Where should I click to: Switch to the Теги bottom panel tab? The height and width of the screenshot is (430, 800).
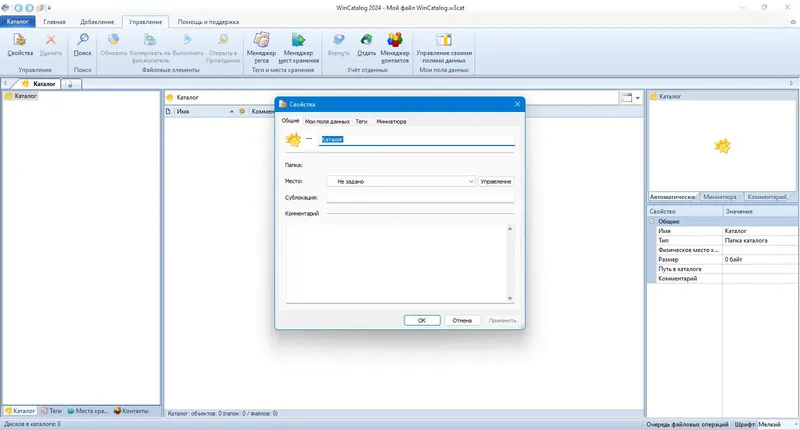click(x=52, y=411)
